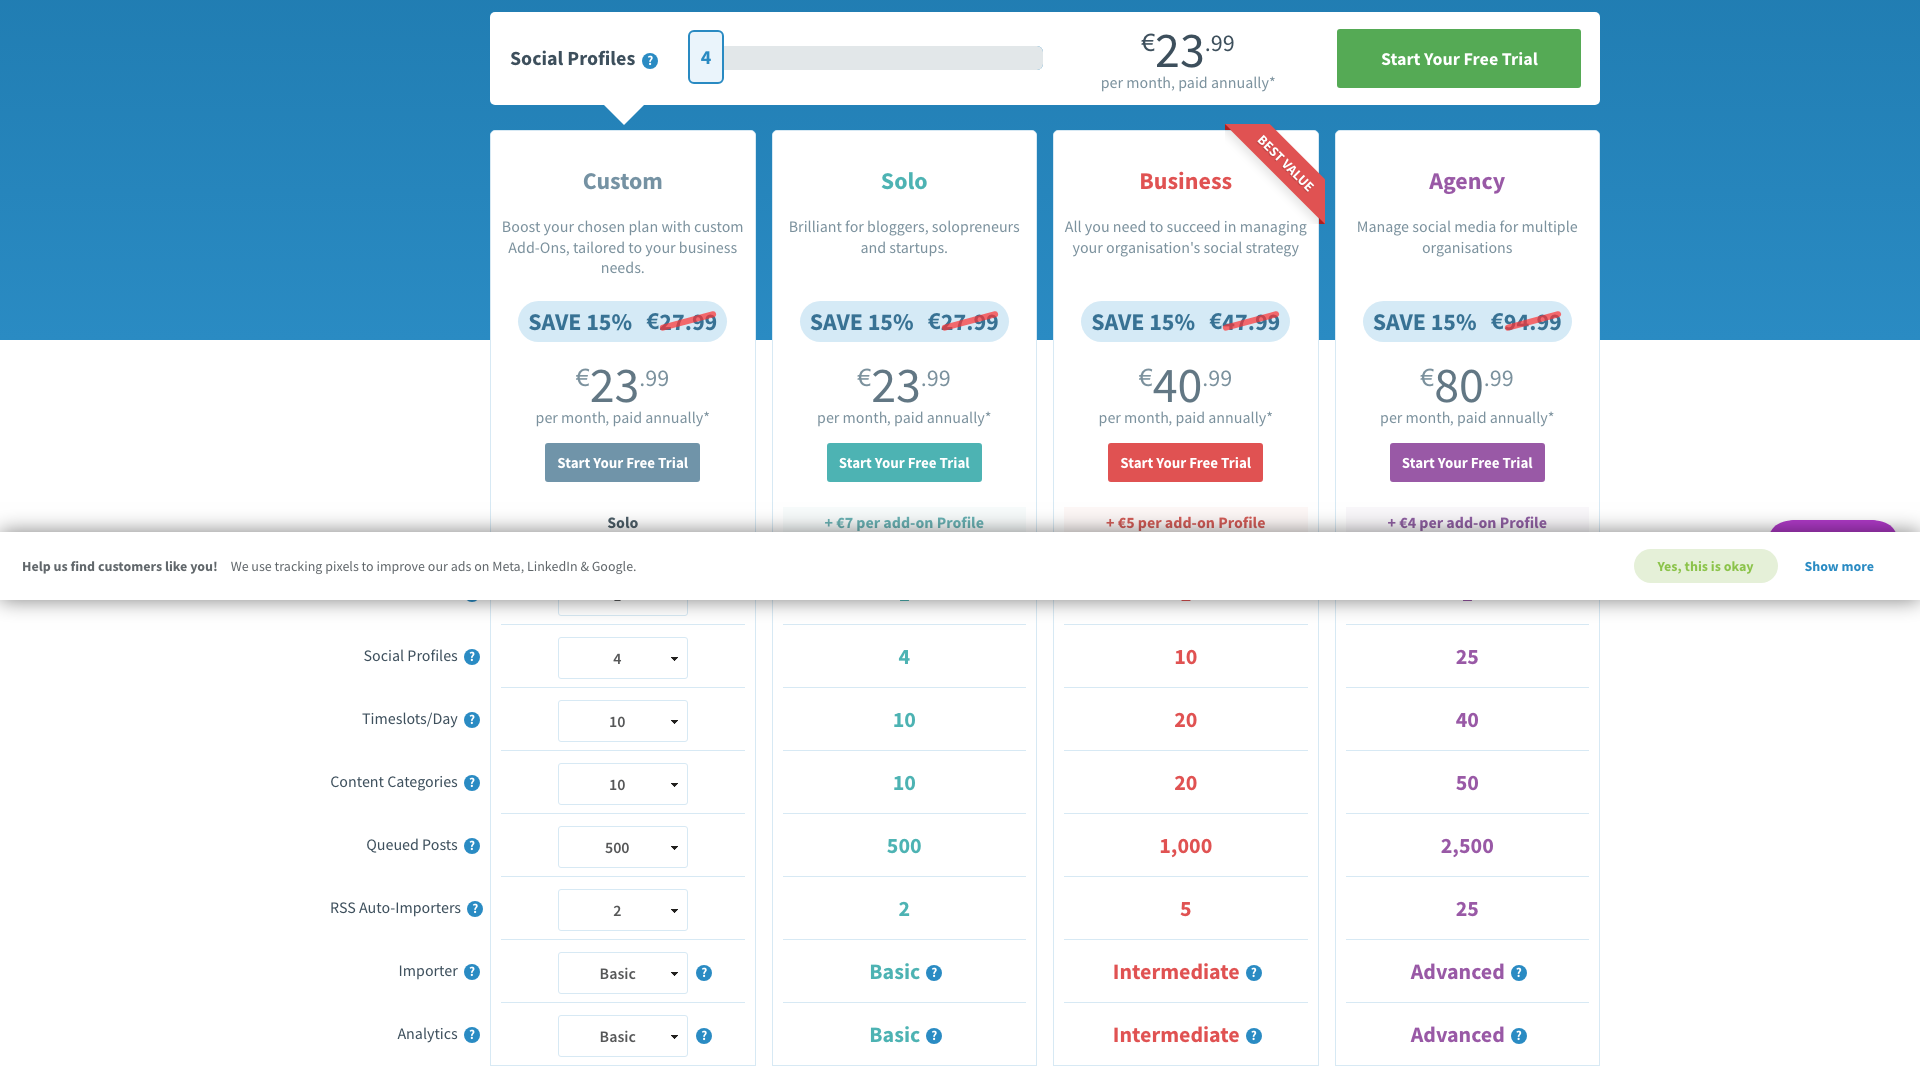Click the green Start Your Free Trial button
The image size is (1920, 1080).
point(1457,58)
